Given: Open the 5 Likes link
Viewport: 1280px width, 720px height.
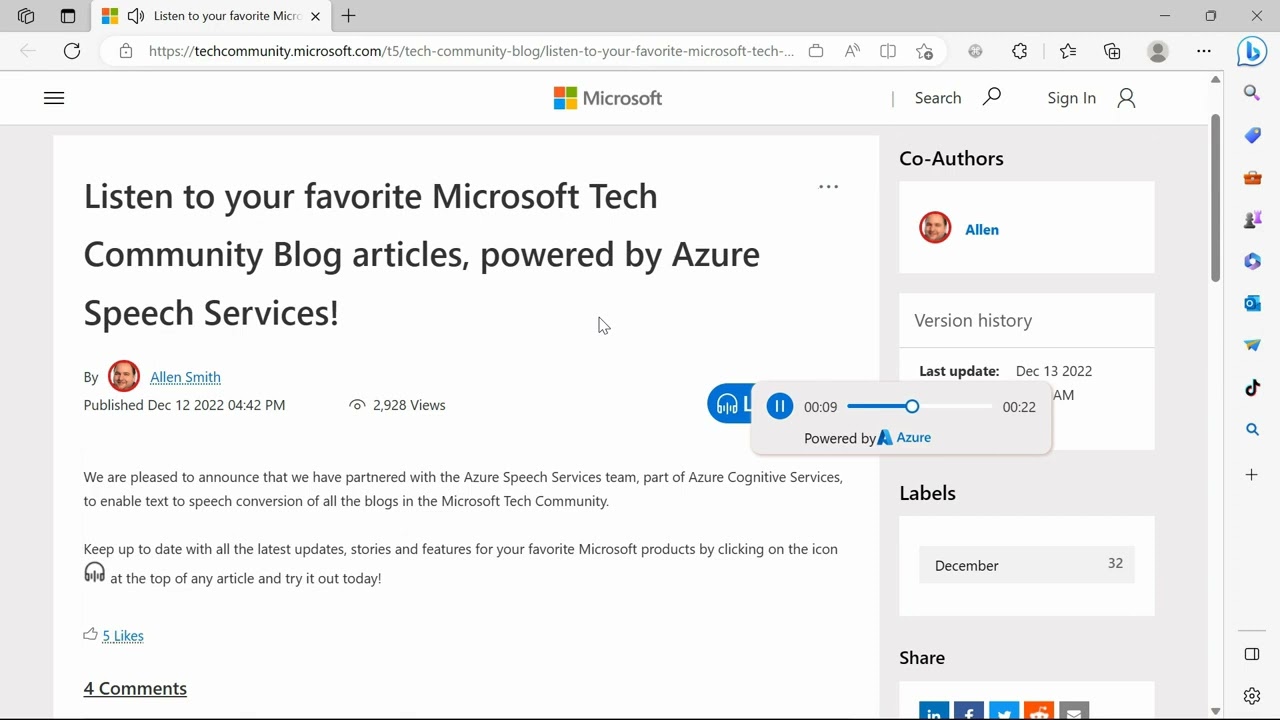Looking at the screenshot, I should (x=123, y=636).
